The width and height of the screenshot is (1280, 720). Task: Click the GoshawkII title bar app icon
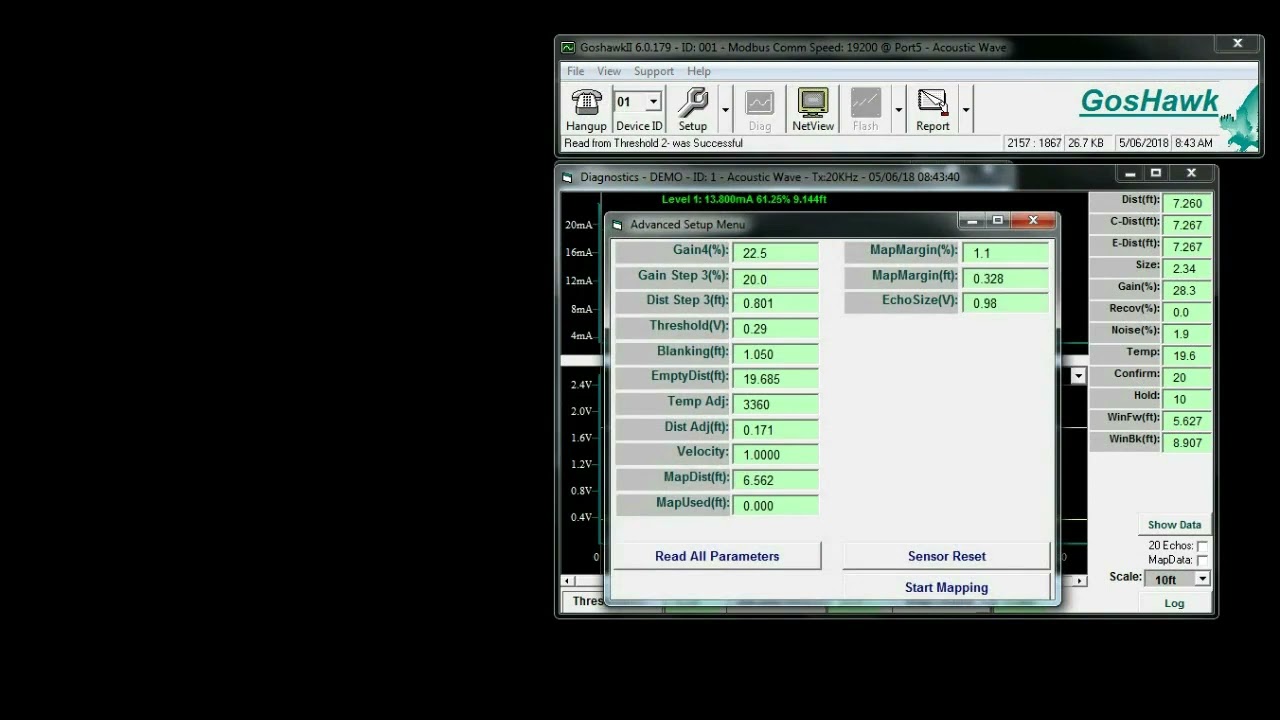coord(568,47)
